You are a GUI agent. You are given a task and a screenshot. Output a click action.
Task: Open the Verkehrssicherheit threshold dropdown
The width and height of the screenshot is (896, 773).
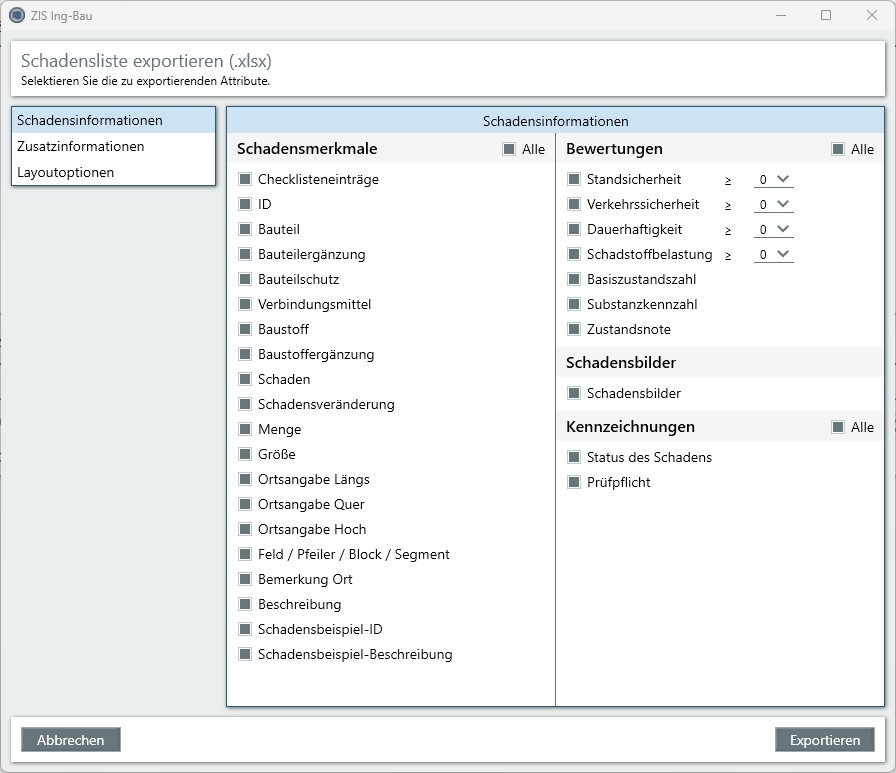[773, 205]
